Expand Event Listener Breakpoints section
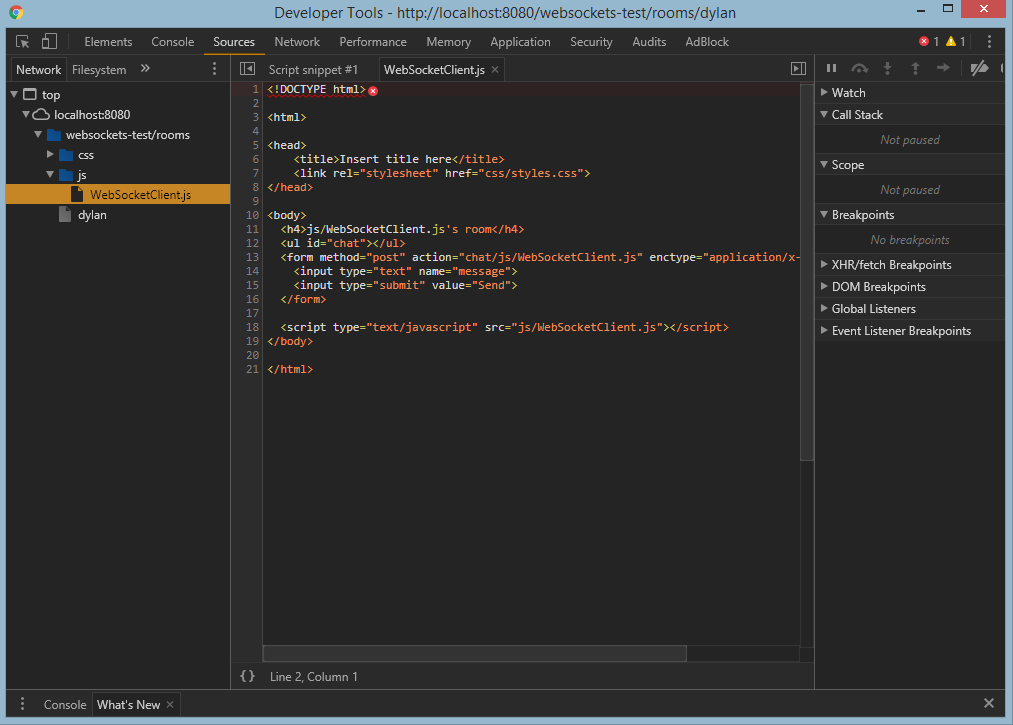Image resolution: width=1013 pixels, height=725 pixels. pyautogui.click(x=824, y=330)
